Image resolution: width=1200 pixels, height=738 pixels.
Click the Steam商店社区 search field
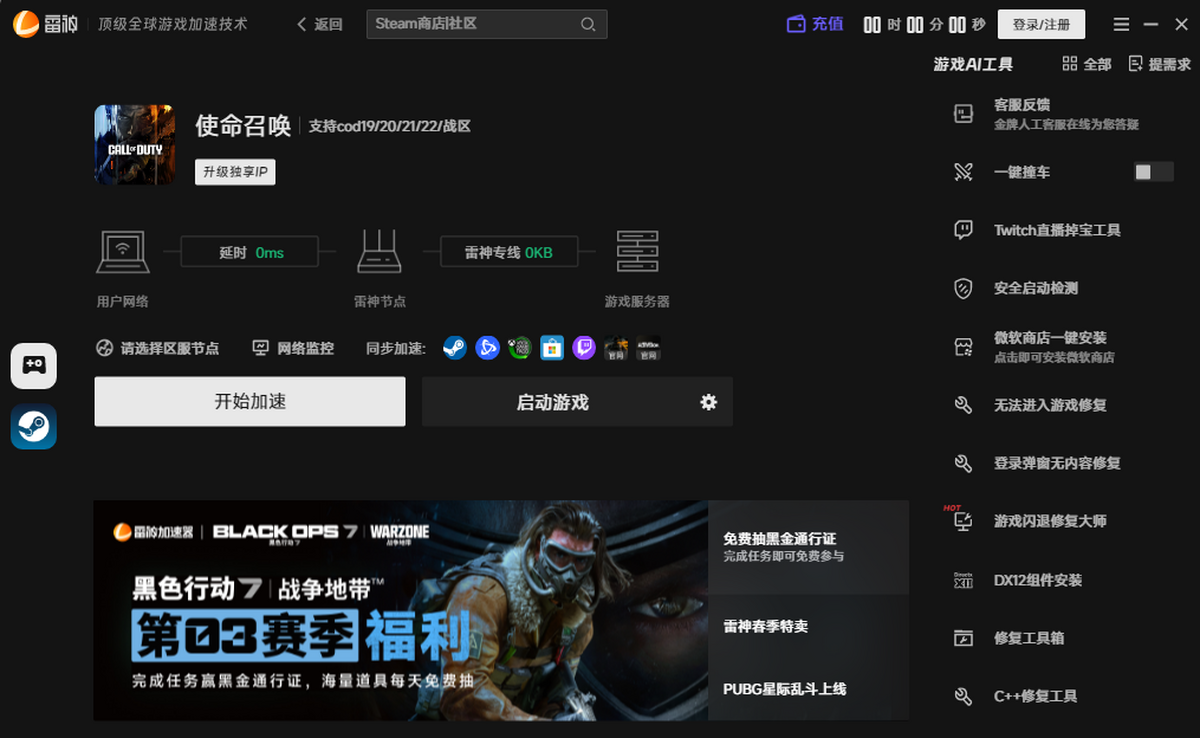coord(474,24)
